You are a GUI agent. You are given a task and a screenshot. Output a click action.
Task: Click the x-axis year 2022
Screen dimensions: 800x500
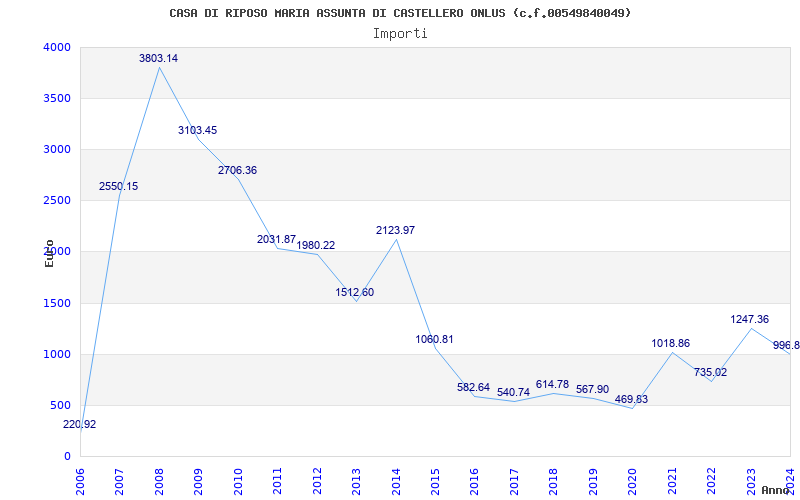point(711,482)
